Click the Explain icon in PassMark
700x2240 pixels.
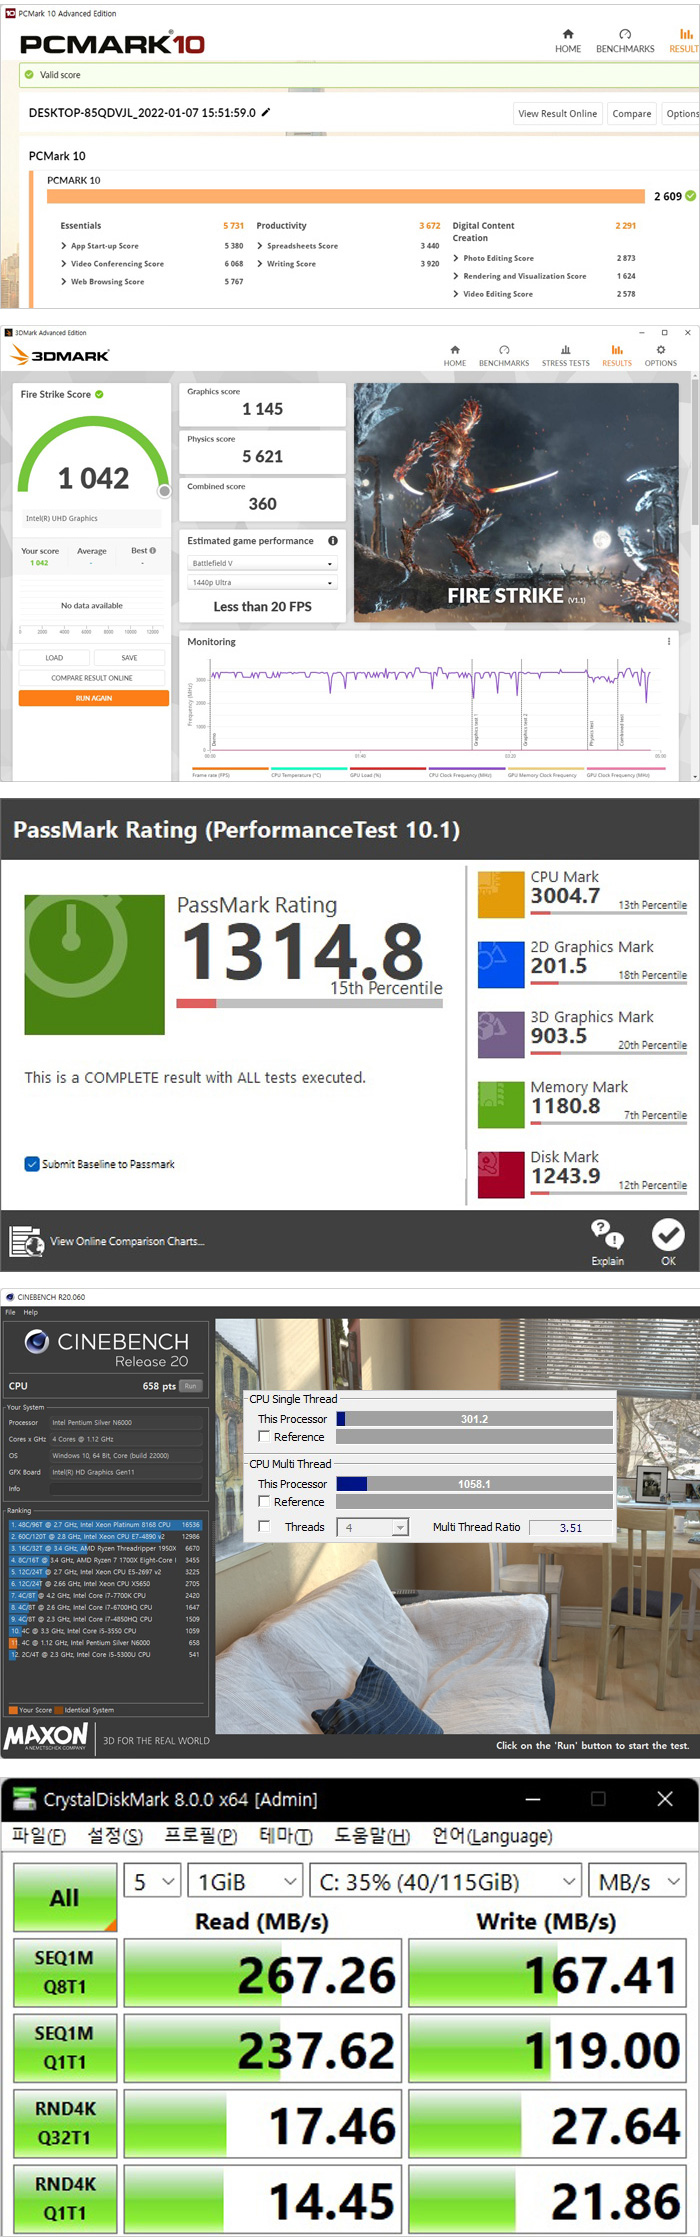[607, 1235]
